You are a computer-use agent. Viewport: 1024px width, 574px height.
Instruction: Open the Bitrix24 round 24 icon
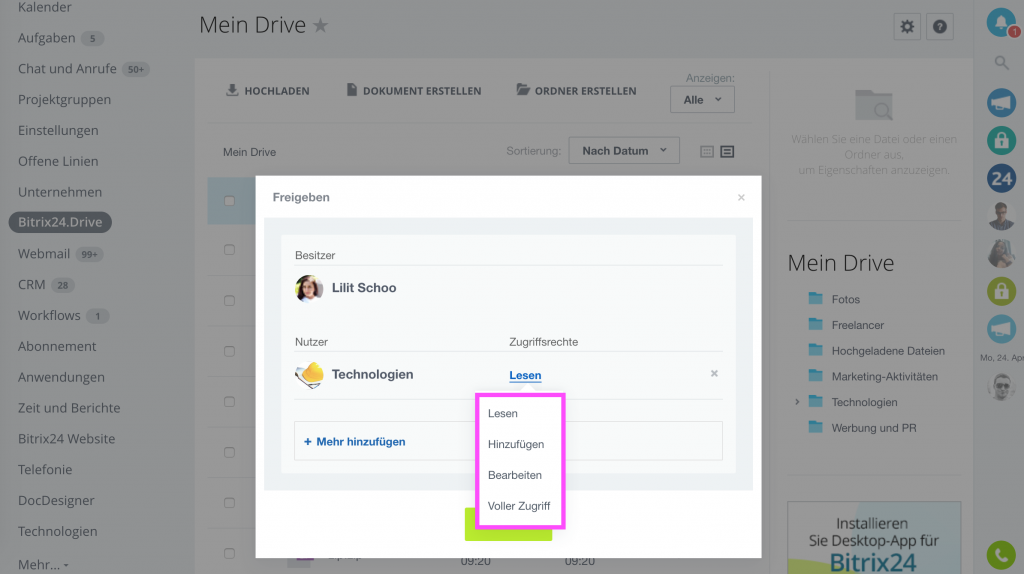click(x=1001, y=178)
